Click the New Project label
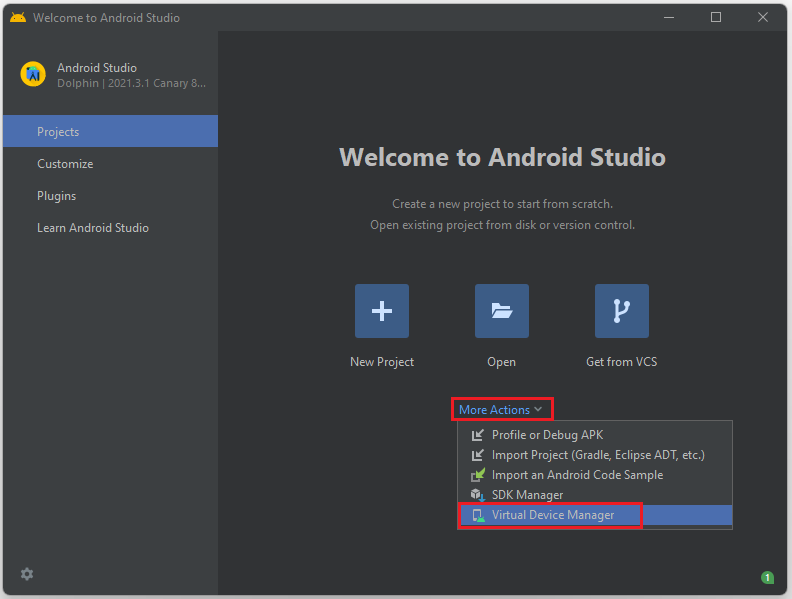792x599 pixels. [382, 362]
